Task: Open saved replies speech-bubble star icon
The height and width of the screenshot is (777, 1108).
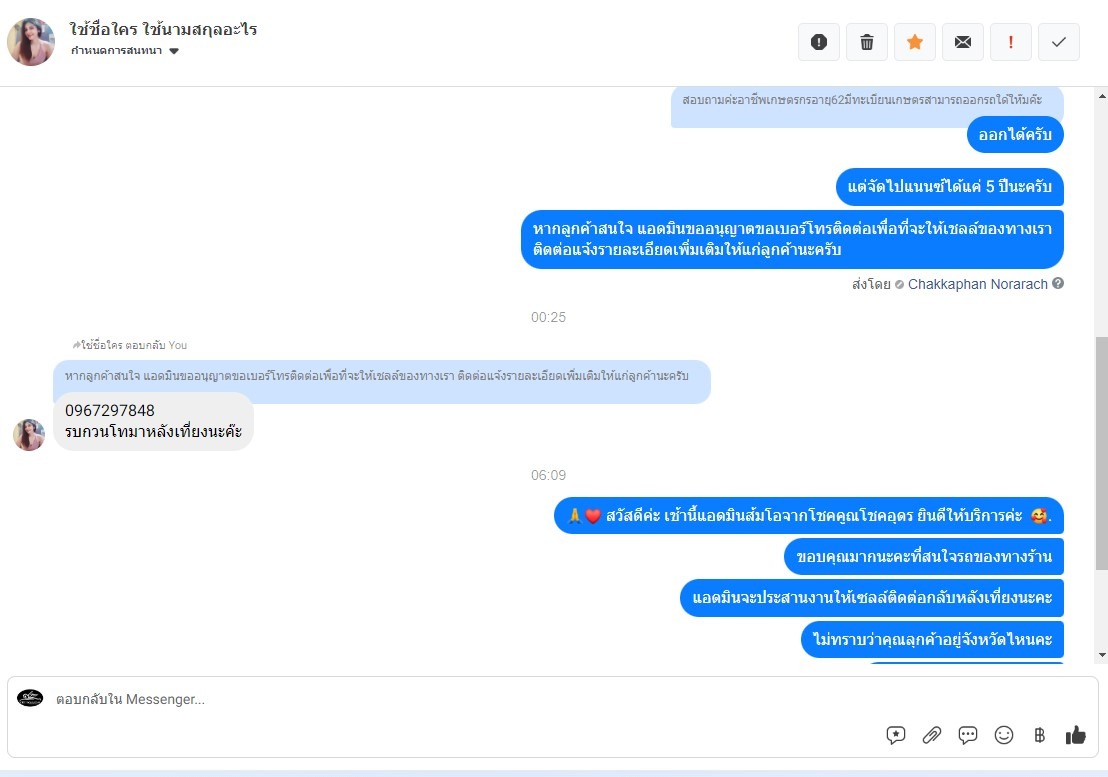Action: [895, 735]
